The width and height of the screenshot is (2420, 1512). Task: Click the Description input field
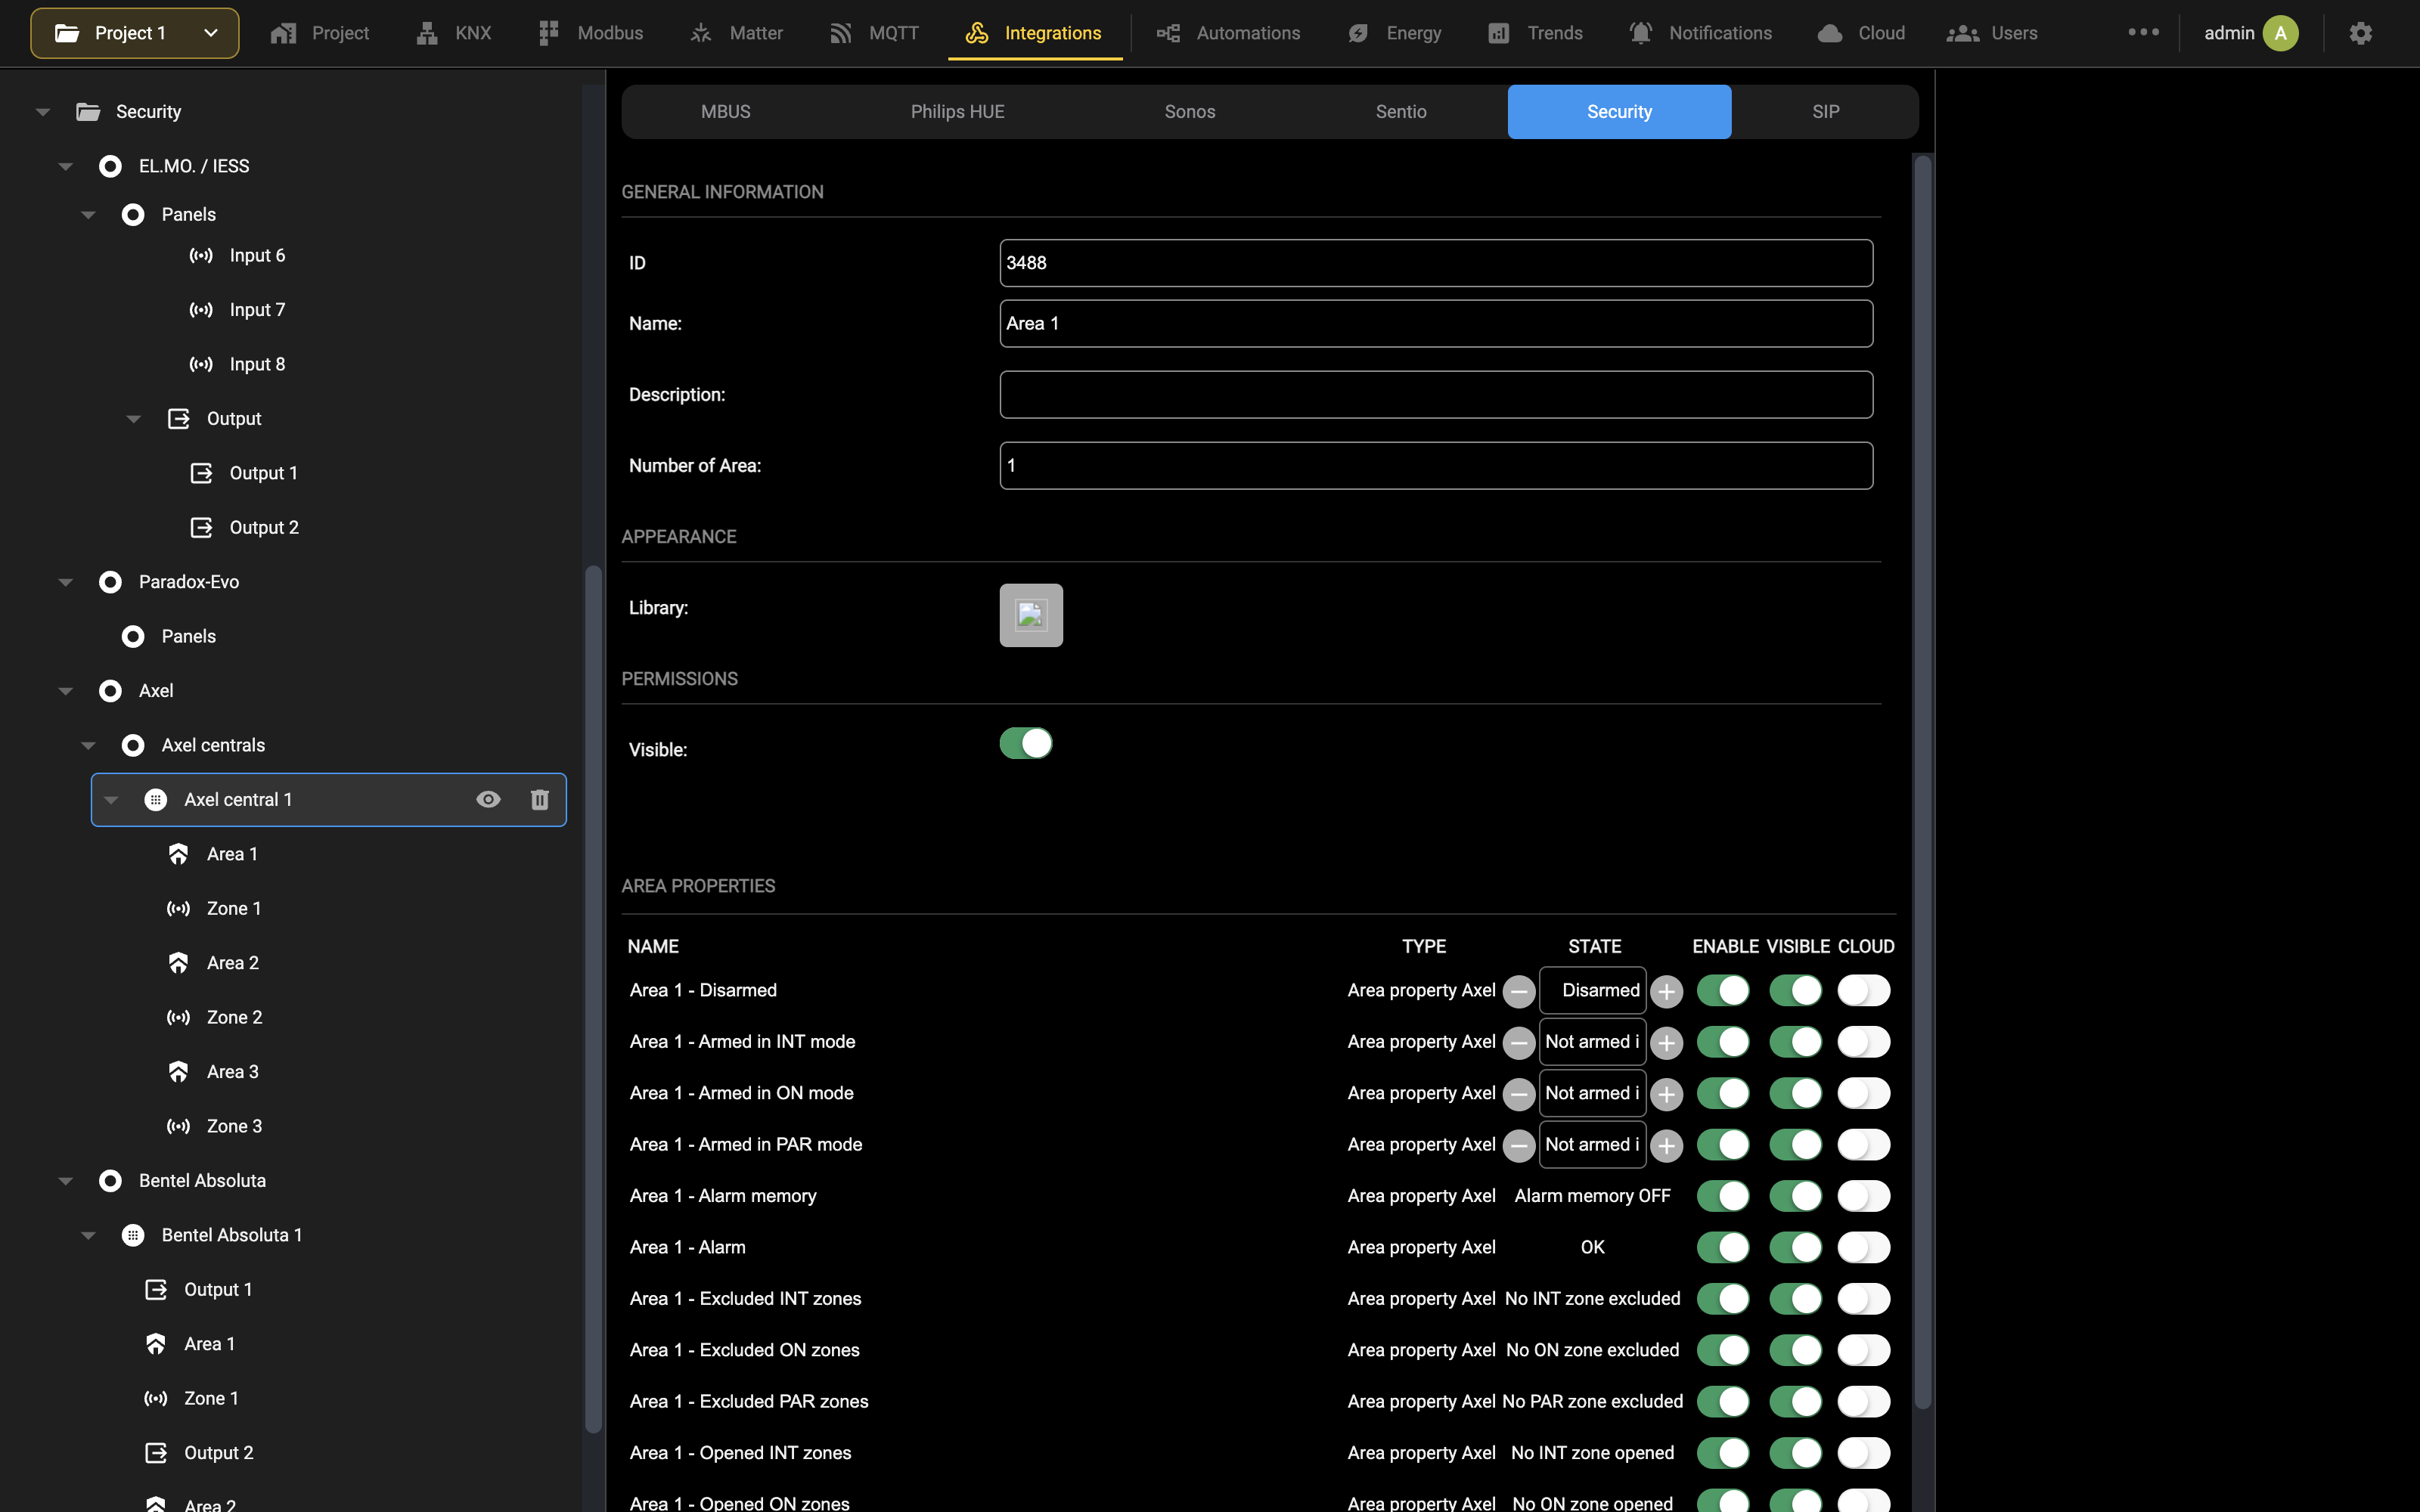coord(1436,394)
